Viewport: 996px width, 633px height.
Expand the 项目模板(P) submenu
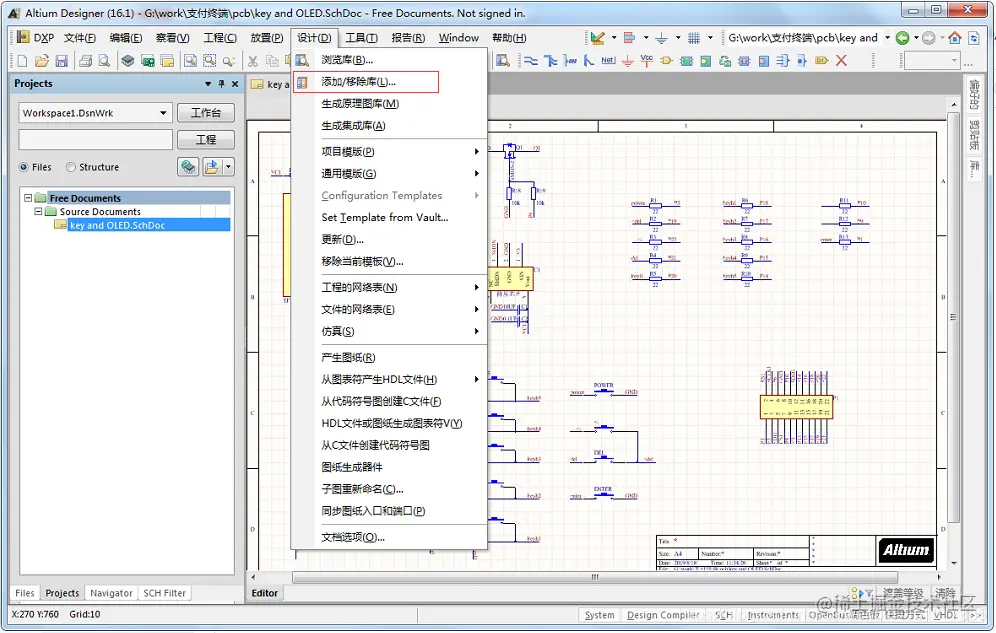(476, 152)
